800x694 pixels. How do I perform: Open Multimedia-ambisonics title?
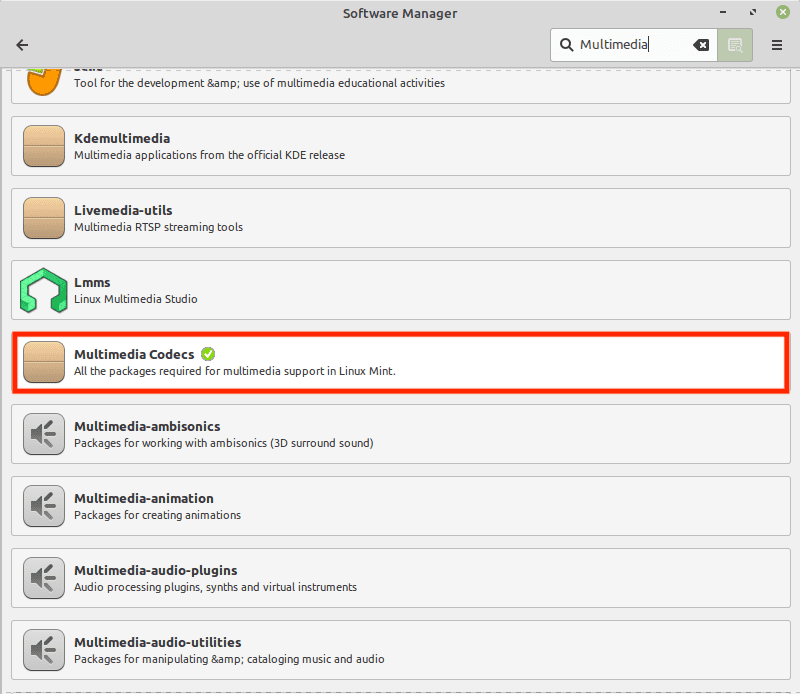[147, 426]
